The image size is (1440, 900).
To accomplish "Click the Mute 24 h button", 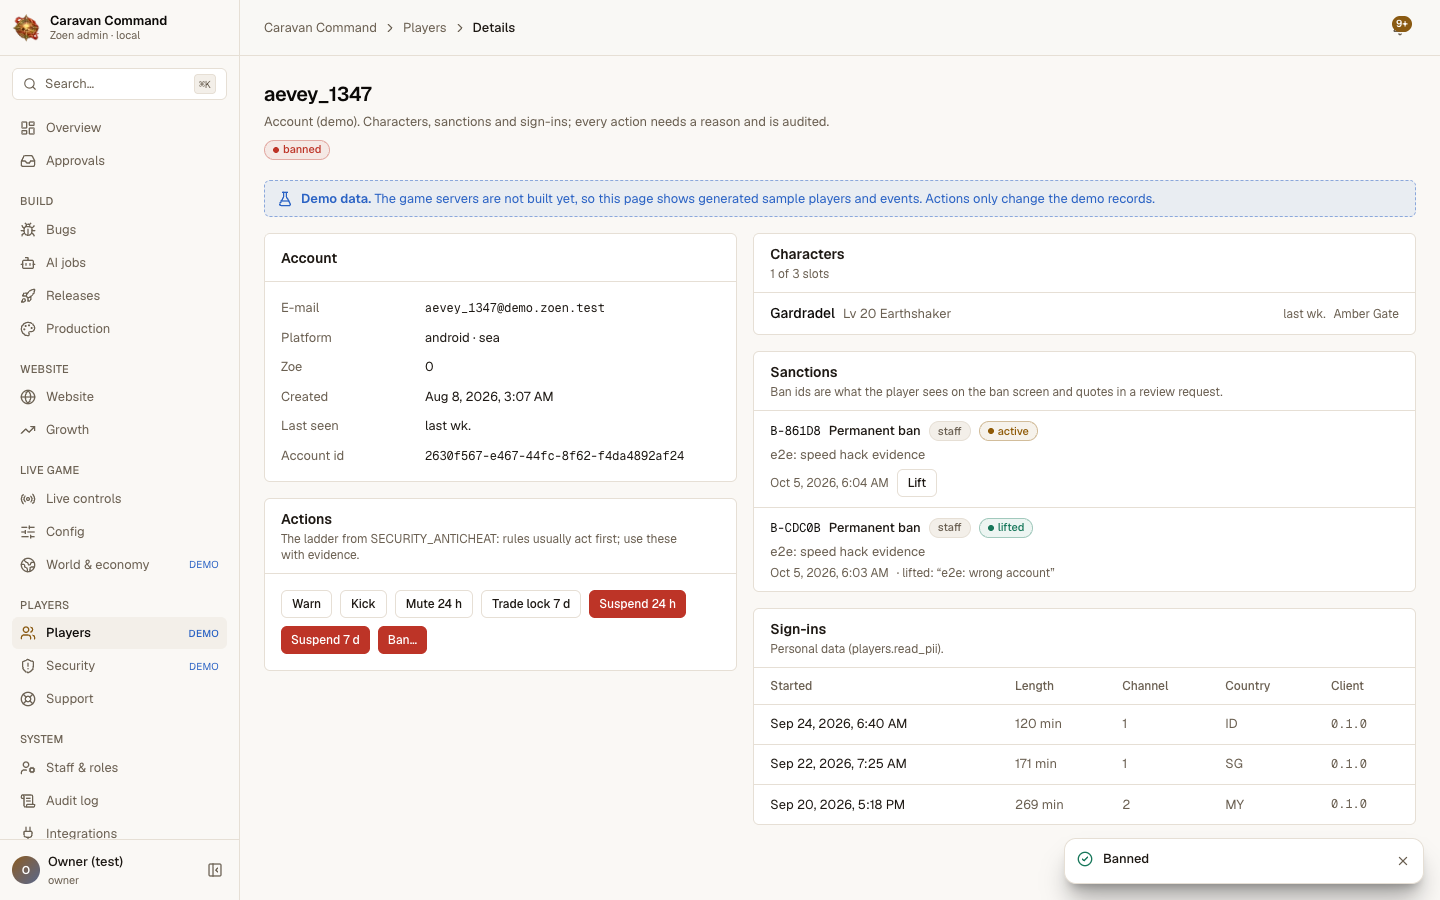I will tap(434, 604).
